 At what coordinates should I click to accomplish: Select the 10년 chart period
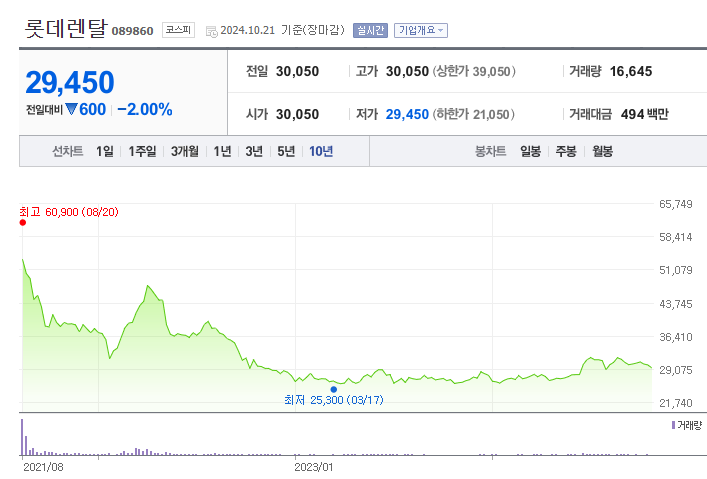[x=321, y=151]
